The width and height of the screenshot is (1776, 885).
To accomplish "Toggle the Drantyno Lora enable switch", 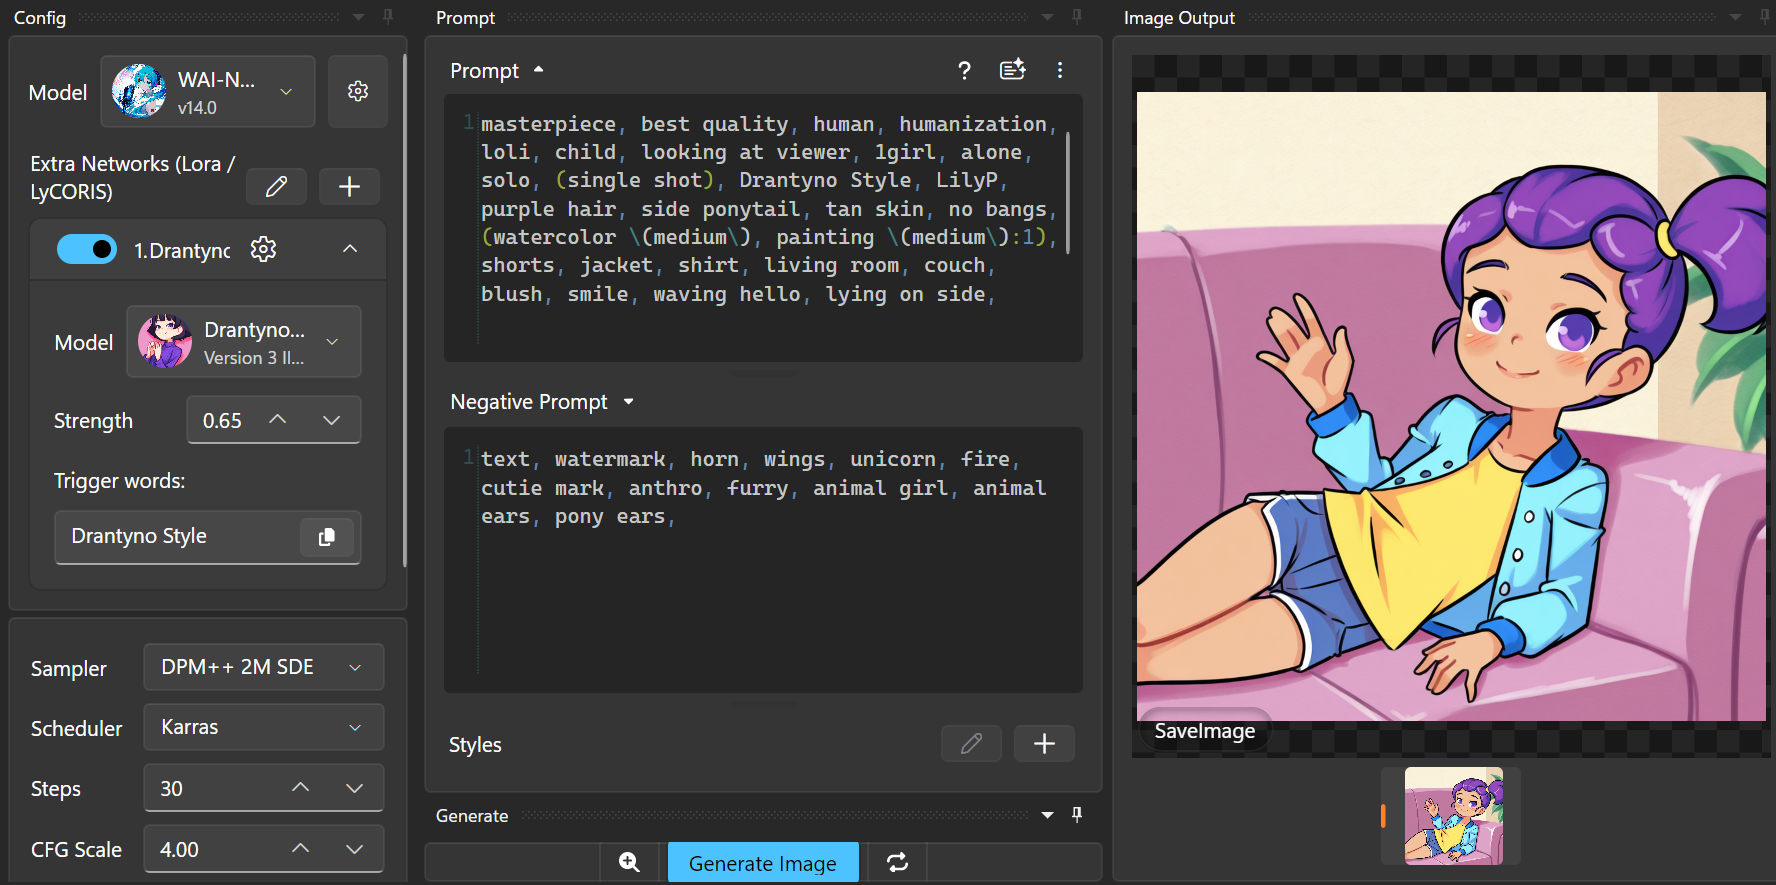I will click(x=87, y=249).
